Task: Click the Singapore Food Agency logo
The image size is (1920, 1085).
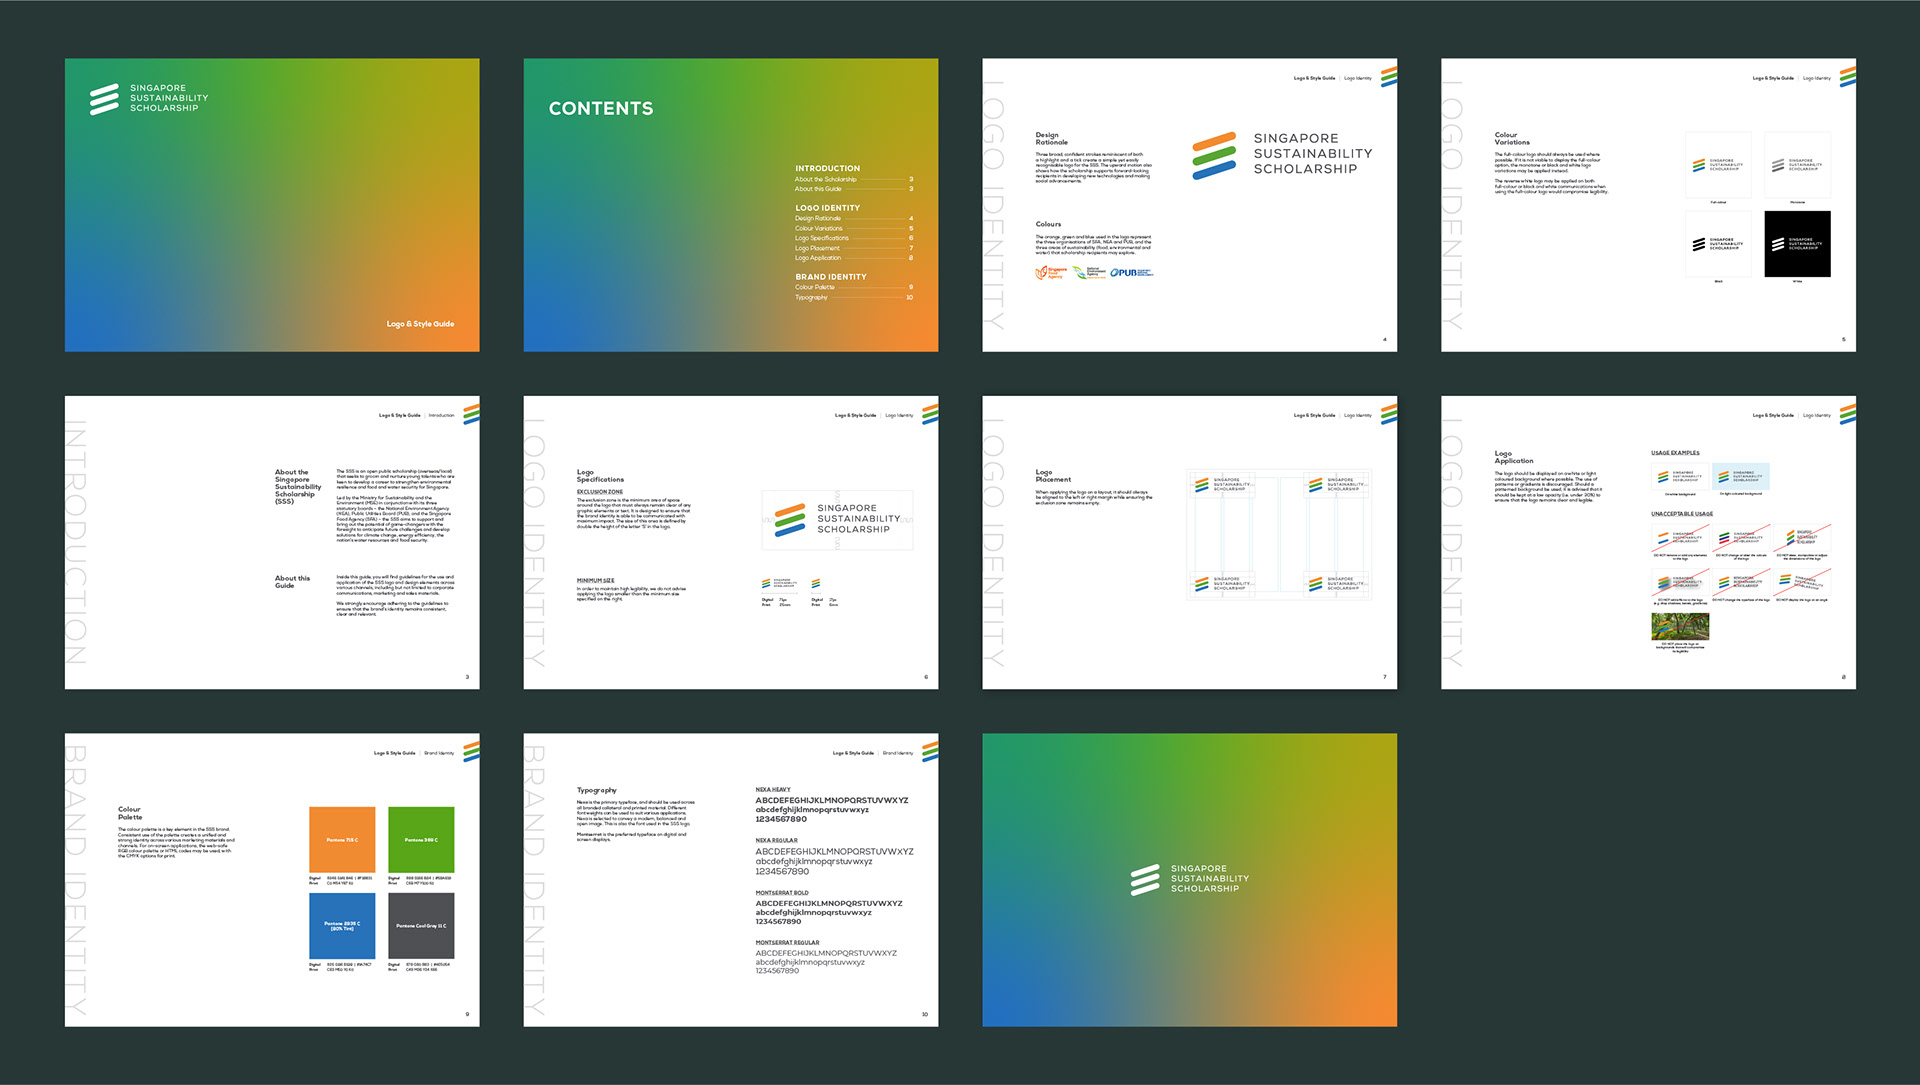Action: 1051,272
